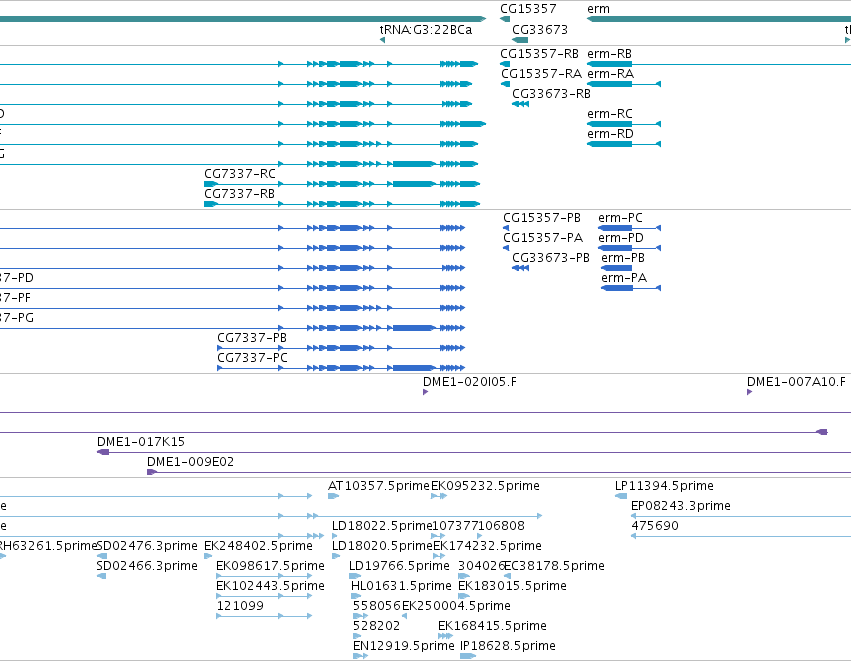Open the CG33673-RB transcript

pyautogui.click(x=520, y=104)
